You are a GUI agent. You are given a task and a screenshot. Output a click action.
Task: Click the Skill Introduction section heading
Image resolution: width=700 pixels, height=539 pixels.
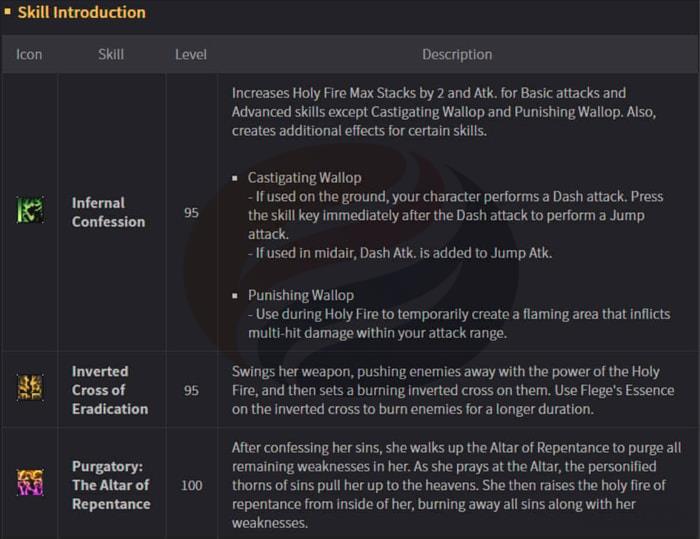click(x=81, y=13)
